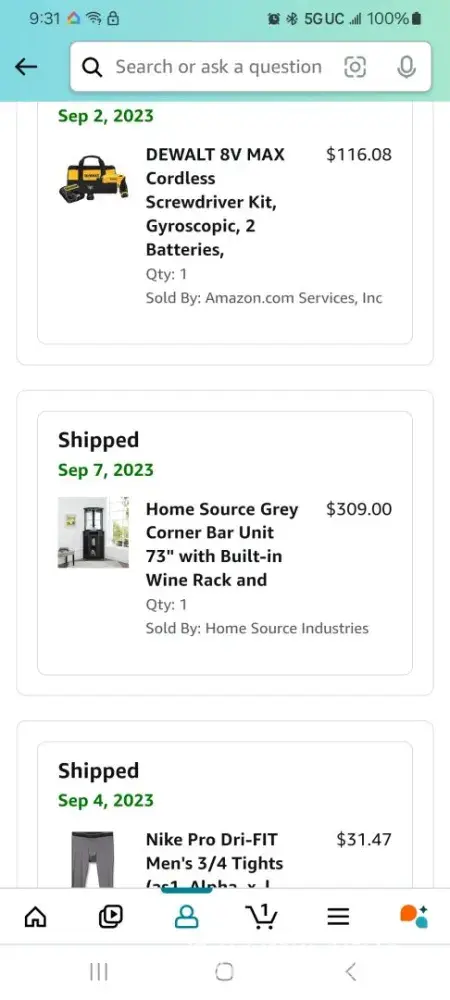This screenshot has width=450, height=1000.
Task: Open the Rufus AI assistant icon
Action: click(414, 916)
